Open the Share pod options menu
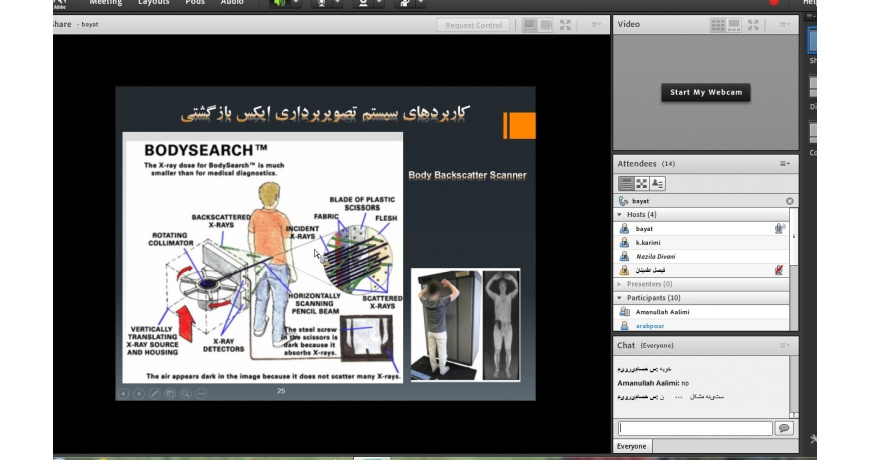Screen dimensions: 870x460 (x=596, y=25)
